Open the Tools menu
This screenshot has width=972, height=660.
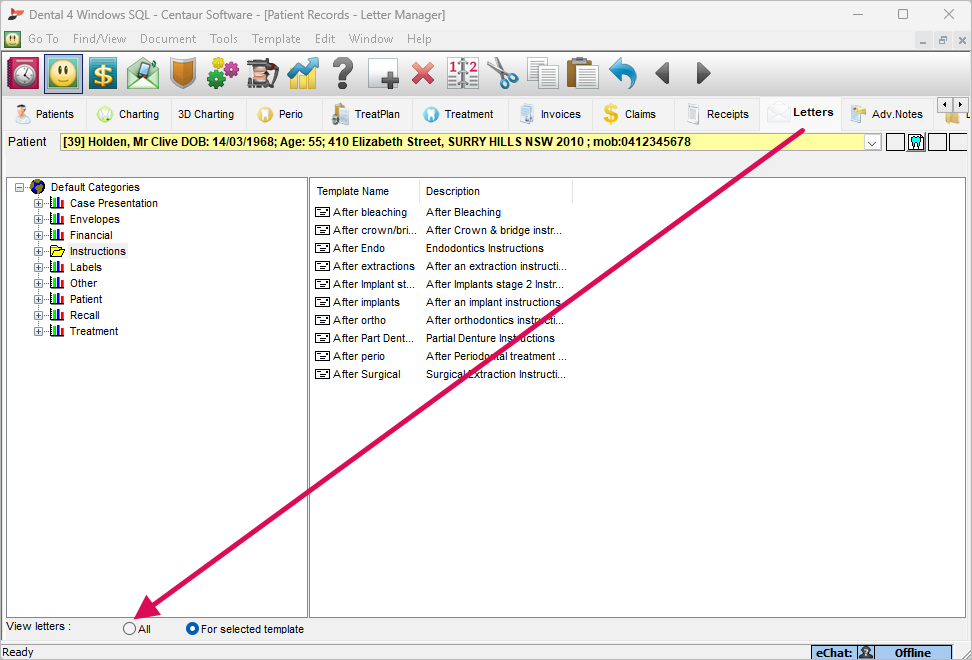click(224, 39)
